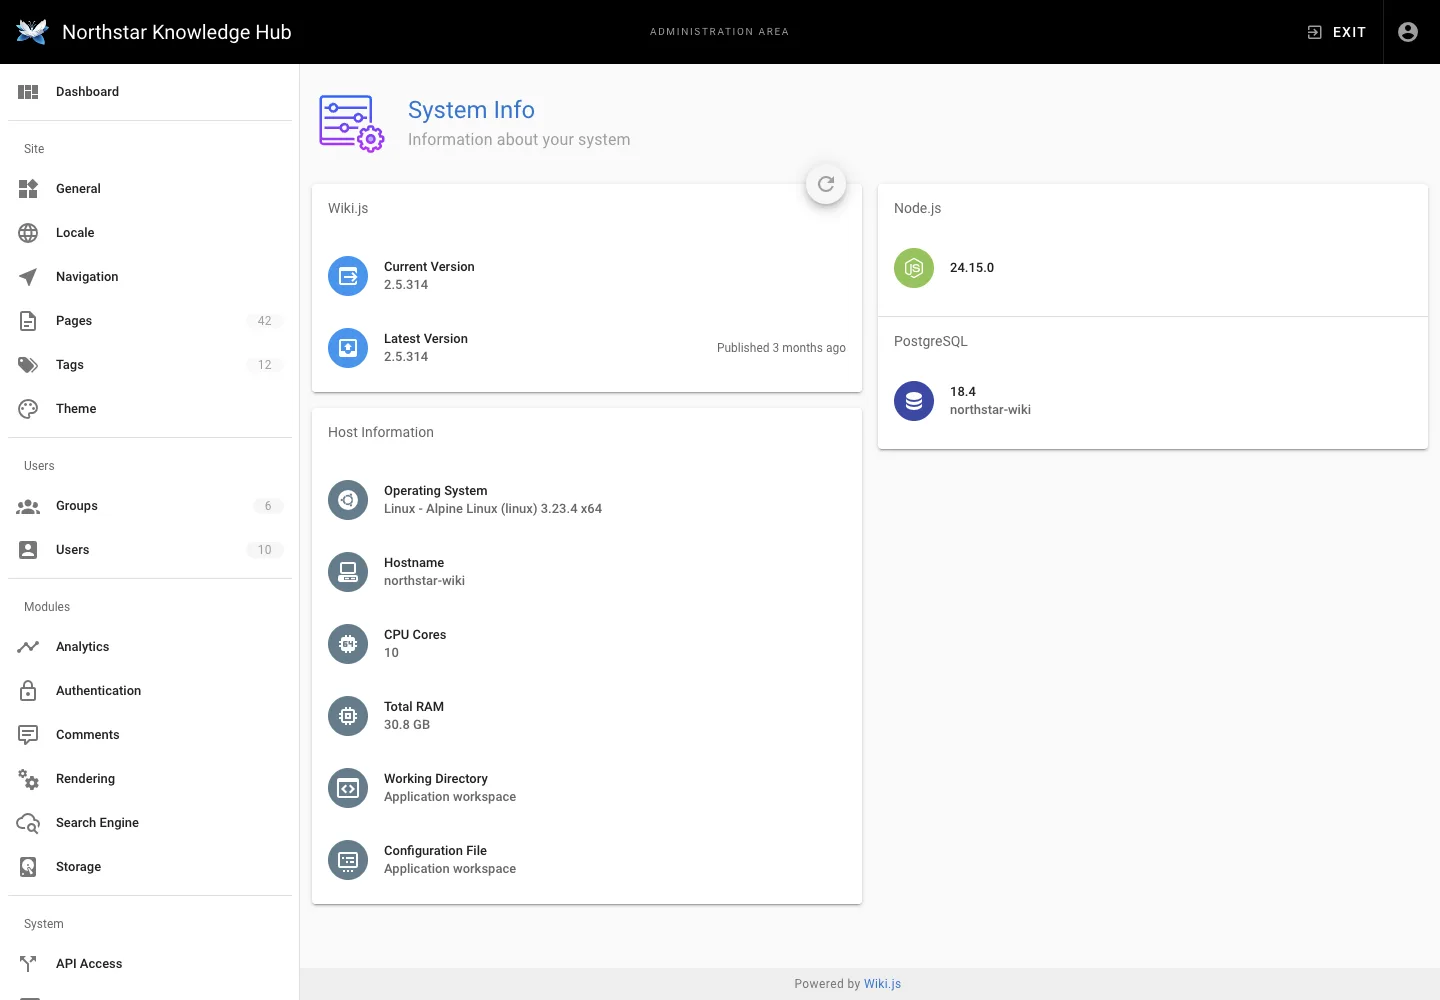Open the Users section in sidebar
This screenshot has width=1440, height=1000.
coord(150,550)
